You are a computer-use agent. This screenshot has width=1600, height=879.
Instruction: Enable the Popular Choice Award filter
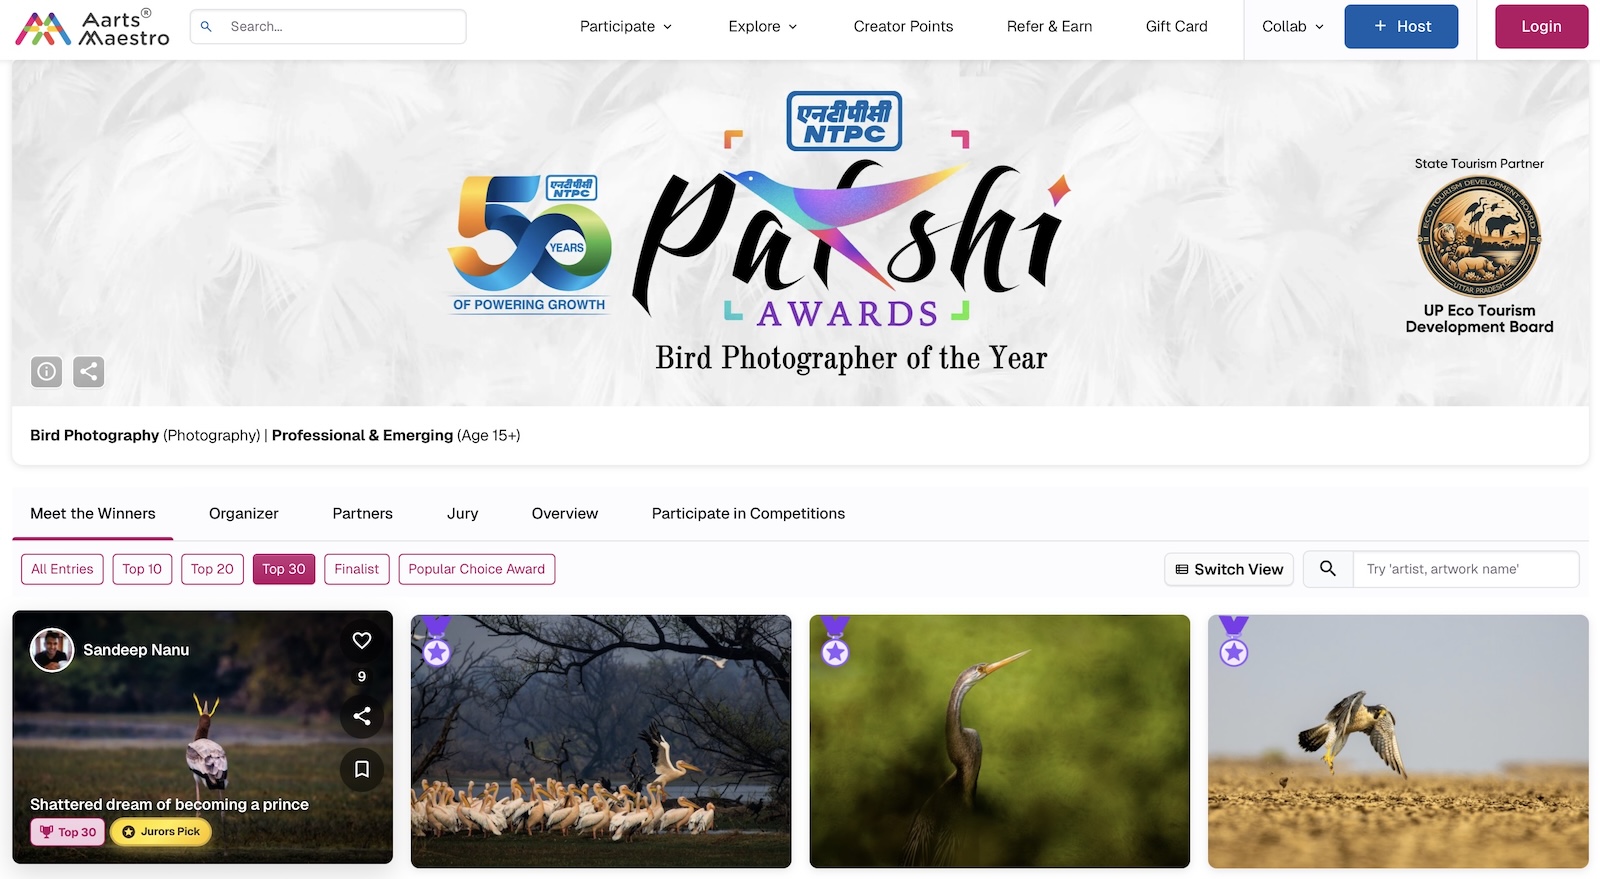coord(477,569)
